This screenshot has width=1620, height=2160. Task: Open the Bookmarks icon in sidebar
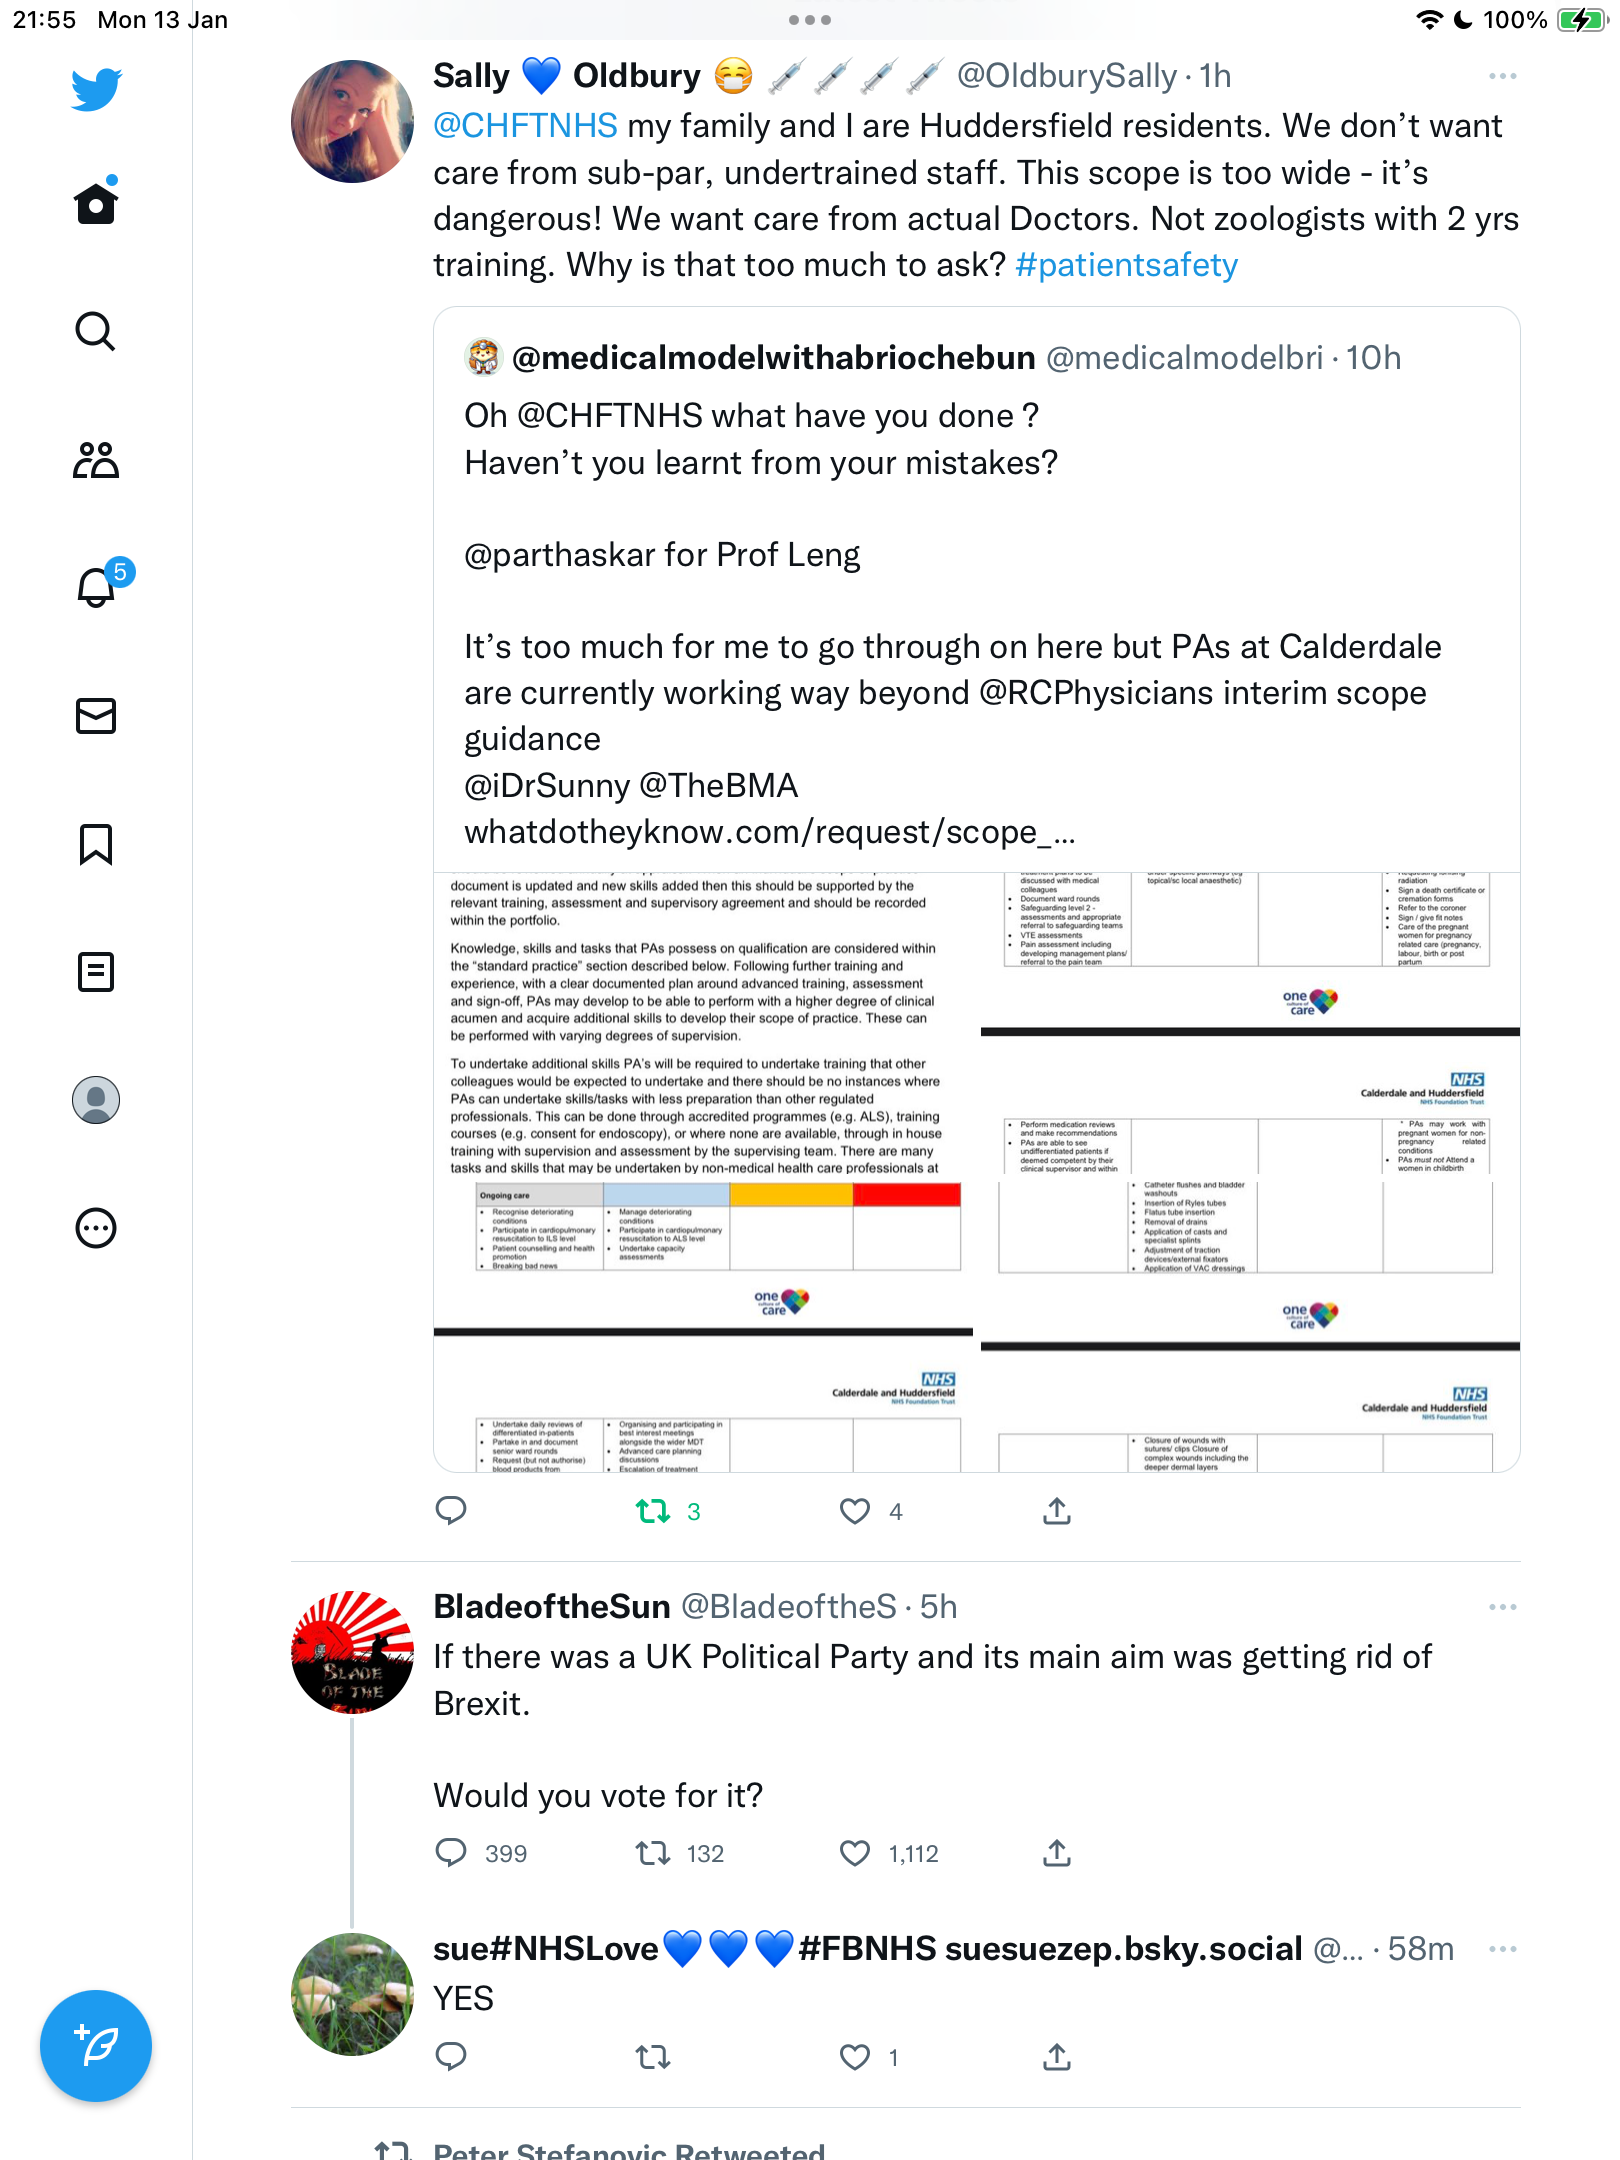[x=96, y=844]
